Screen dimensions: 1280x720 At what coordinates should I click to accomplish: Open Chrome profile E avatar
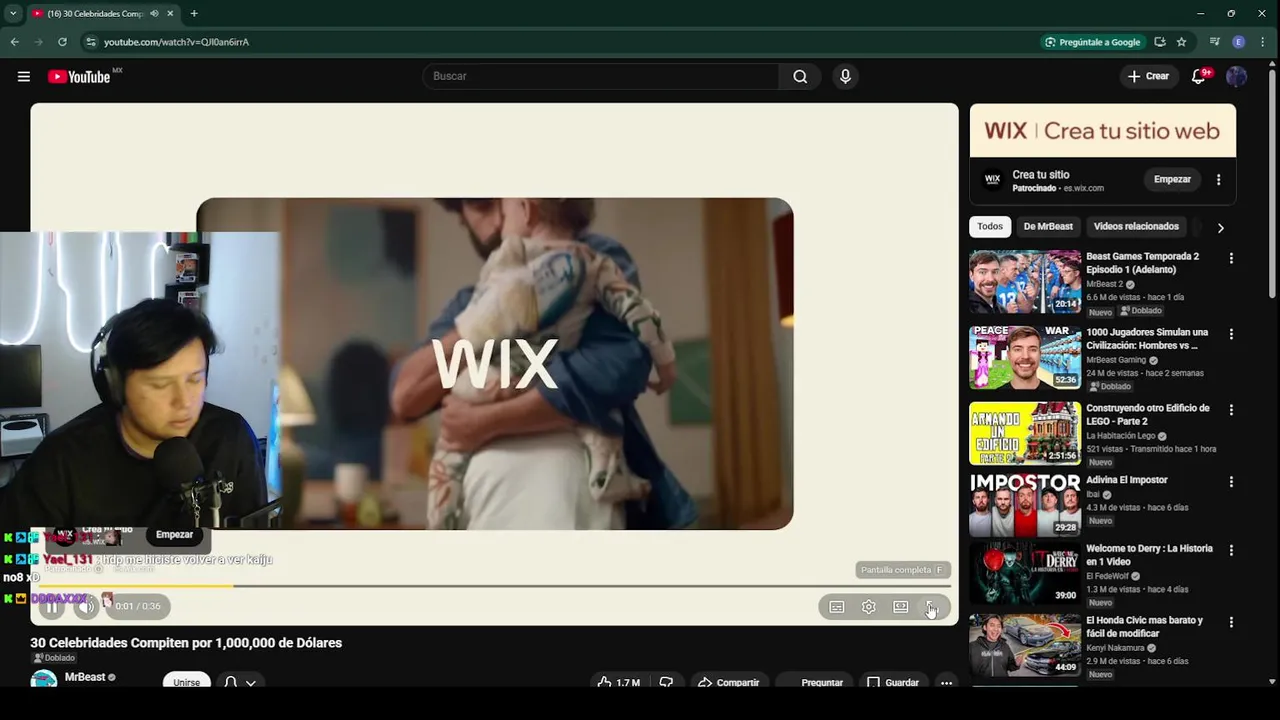[1238, 42]
